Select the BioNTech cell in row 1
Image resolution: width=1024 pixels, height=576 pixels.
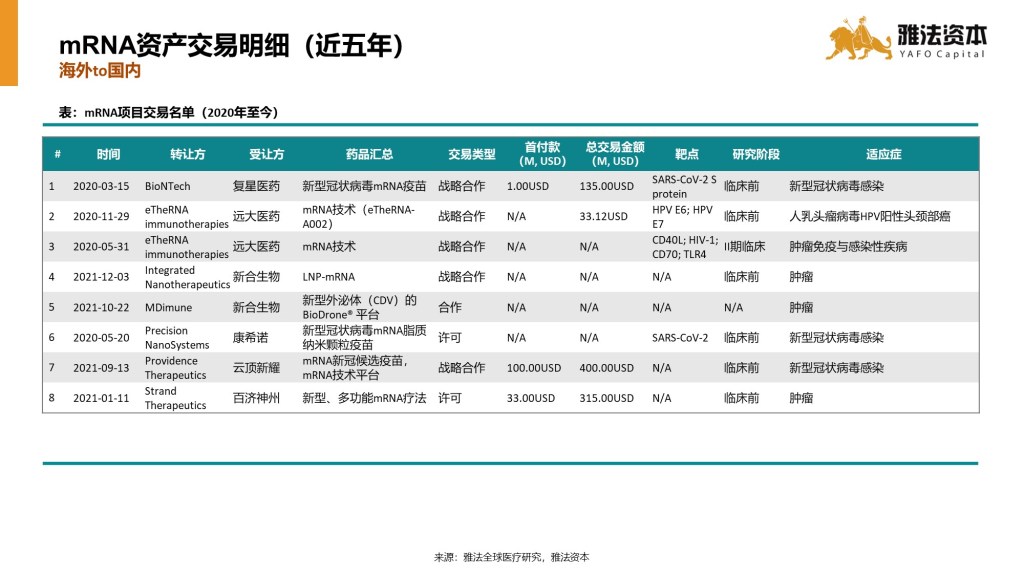(167, 186)
